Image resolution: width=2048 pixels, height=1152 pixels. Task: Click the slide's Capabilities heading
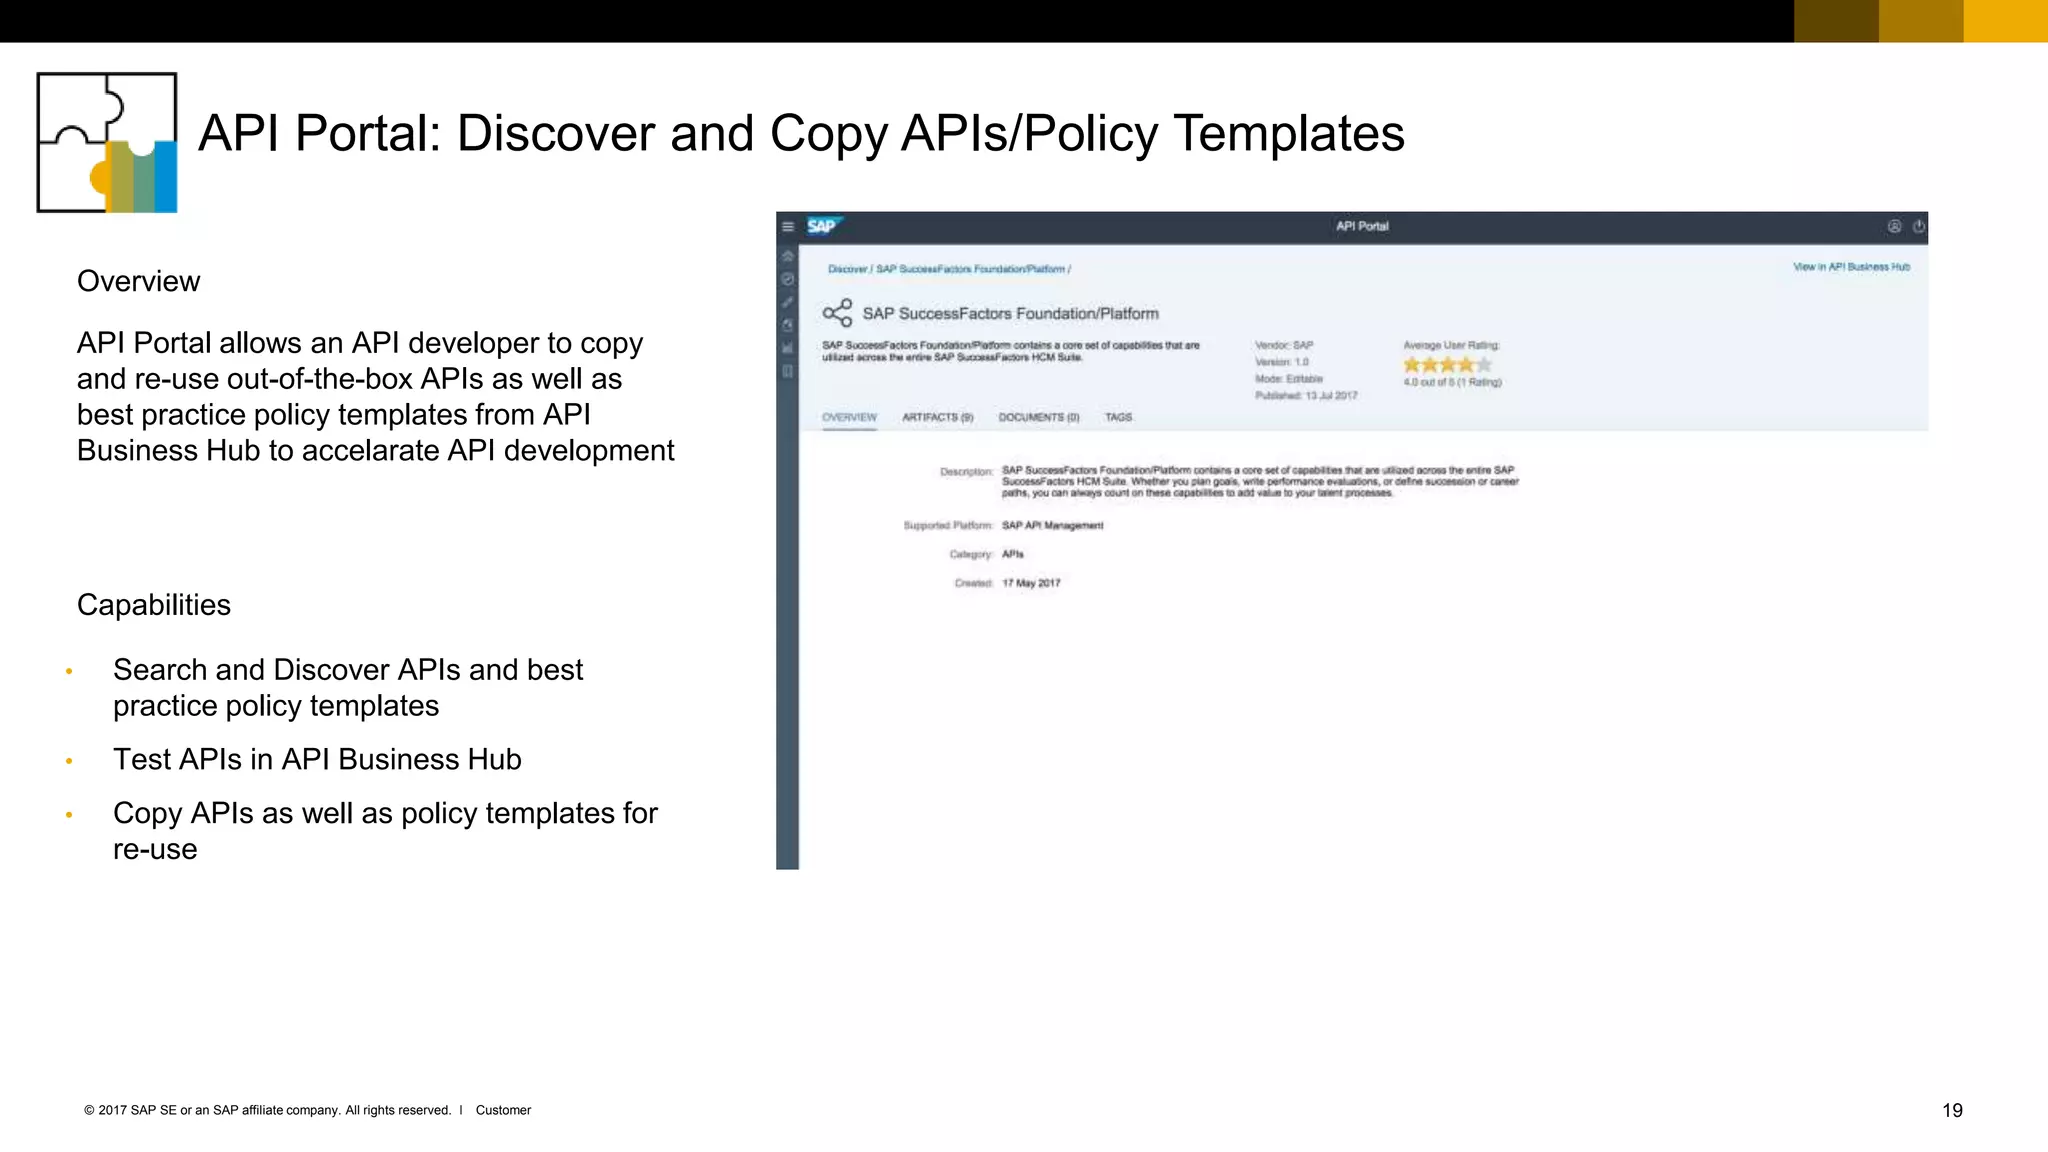click(x=154, y=605)
